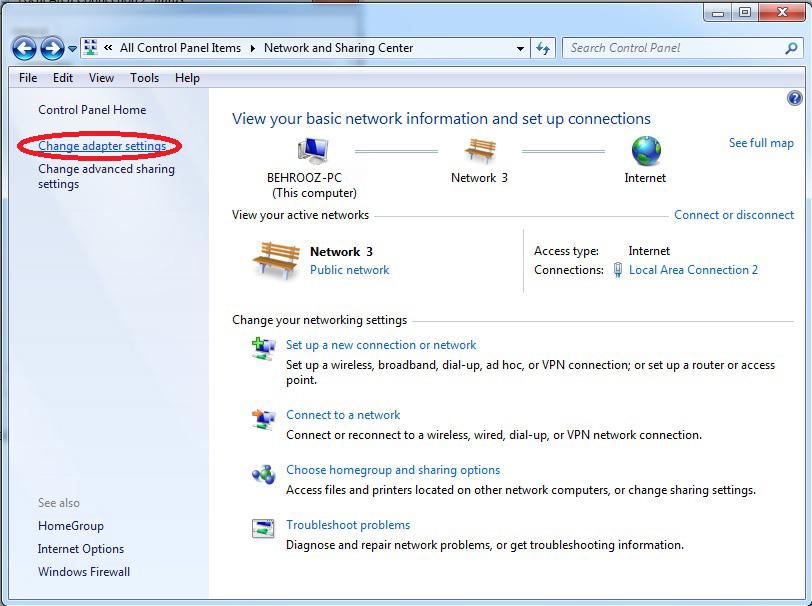Expand the recent pages dropdown next to Forward
The width and height of the screenshot is (812, 606).
pos(73,49)
